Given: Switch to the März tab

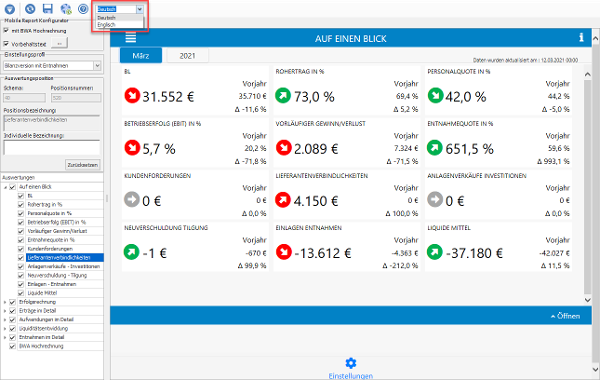Looking at the screenshot, I should point(141,55).
